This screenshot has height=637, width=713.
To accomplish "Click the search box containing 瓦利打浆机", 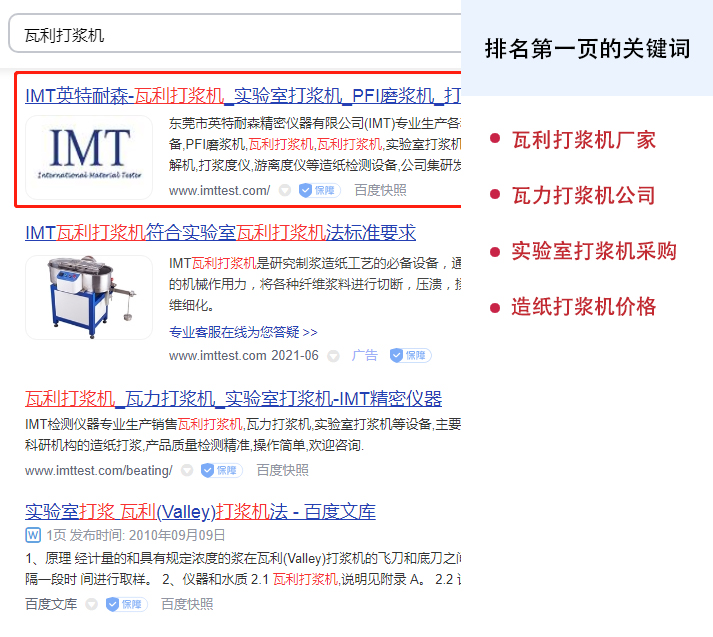I will tap(230, 35).
